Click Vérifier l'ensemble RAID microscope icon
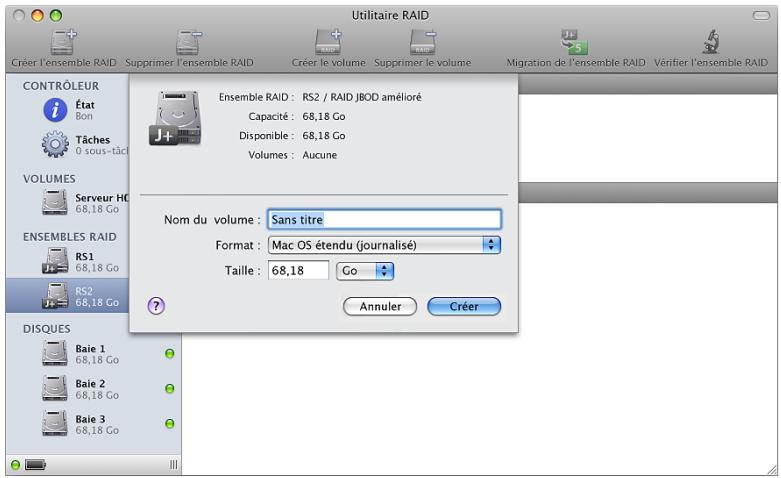 (711, 42)
